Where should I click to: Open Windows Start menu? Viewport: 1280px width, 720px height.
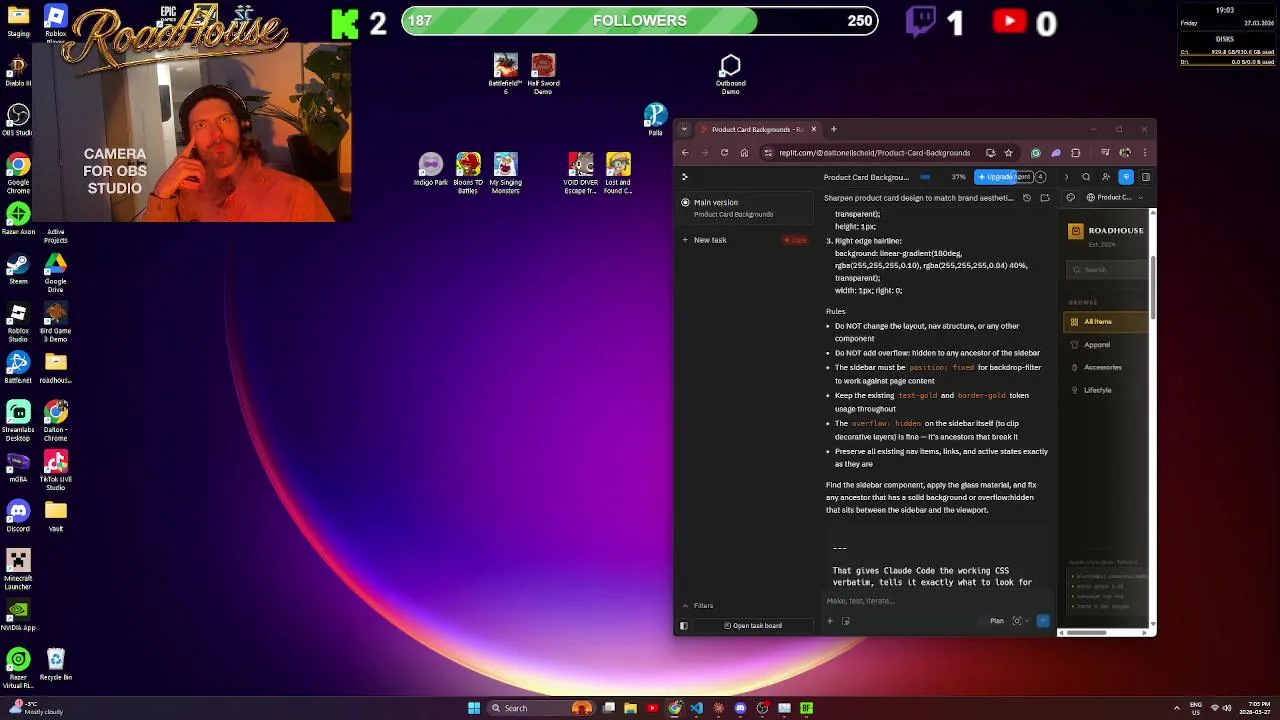pos(474,708)
